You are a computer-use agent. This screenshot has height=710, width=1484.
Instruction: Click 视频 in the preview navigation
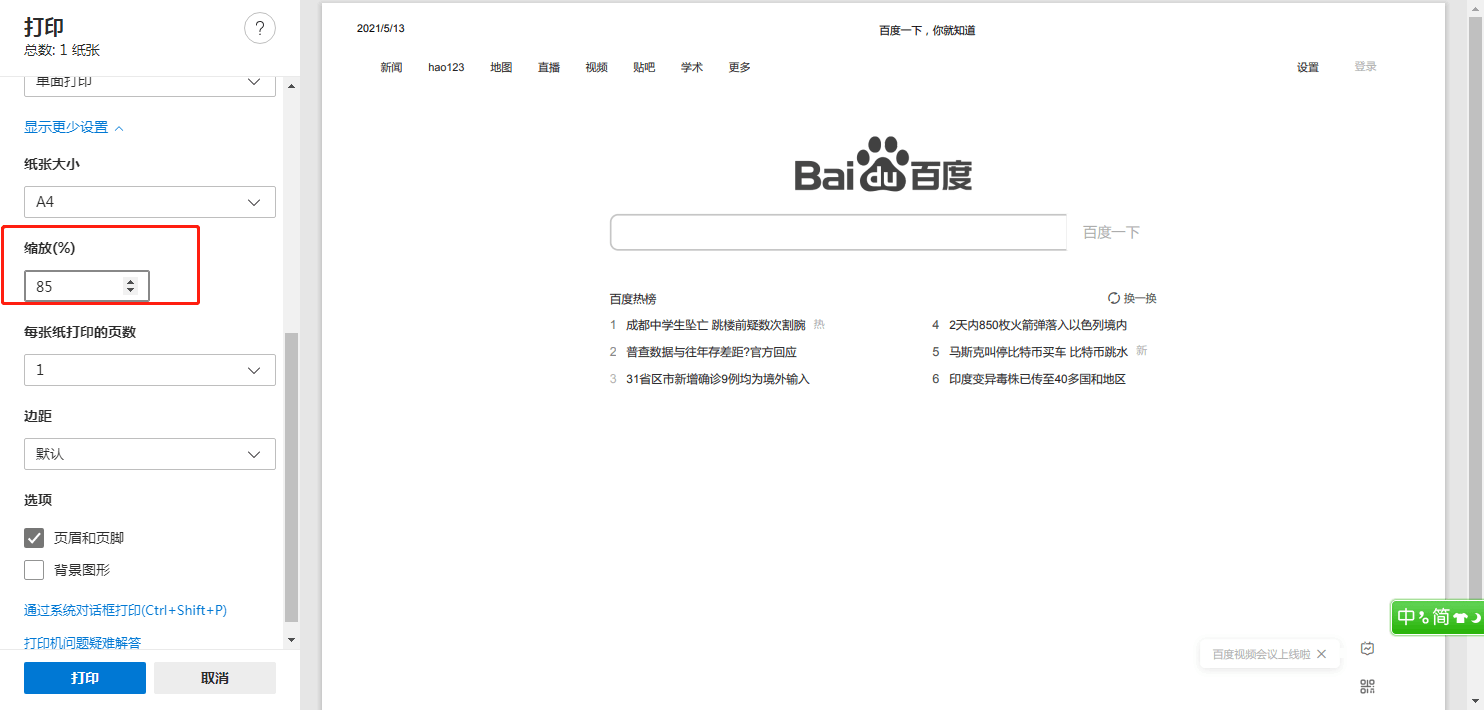[597, 68]
